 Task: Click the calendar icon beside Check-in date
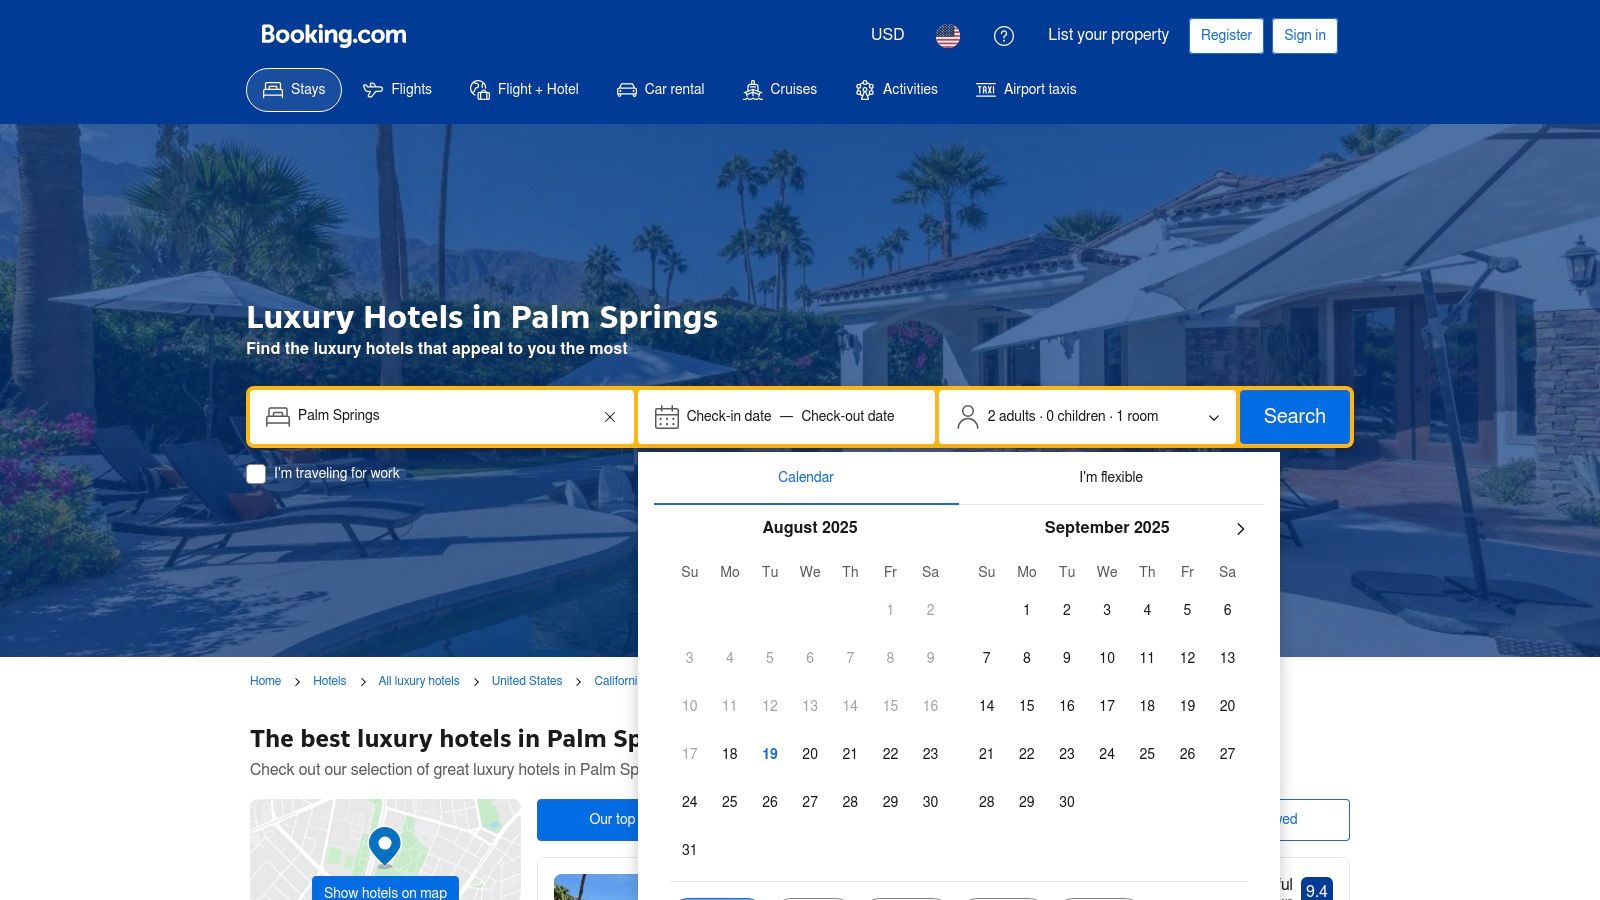click(x=667, y=417)
